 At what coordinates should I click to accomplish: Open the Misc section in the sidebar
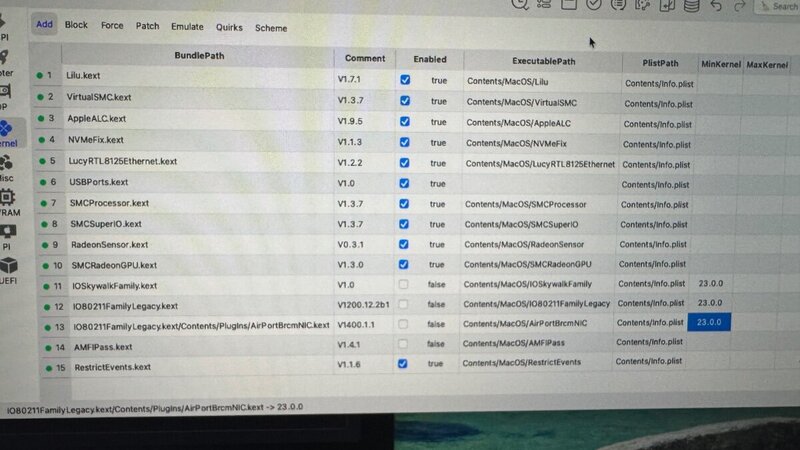pyautogui.click(x=7, y=169)
